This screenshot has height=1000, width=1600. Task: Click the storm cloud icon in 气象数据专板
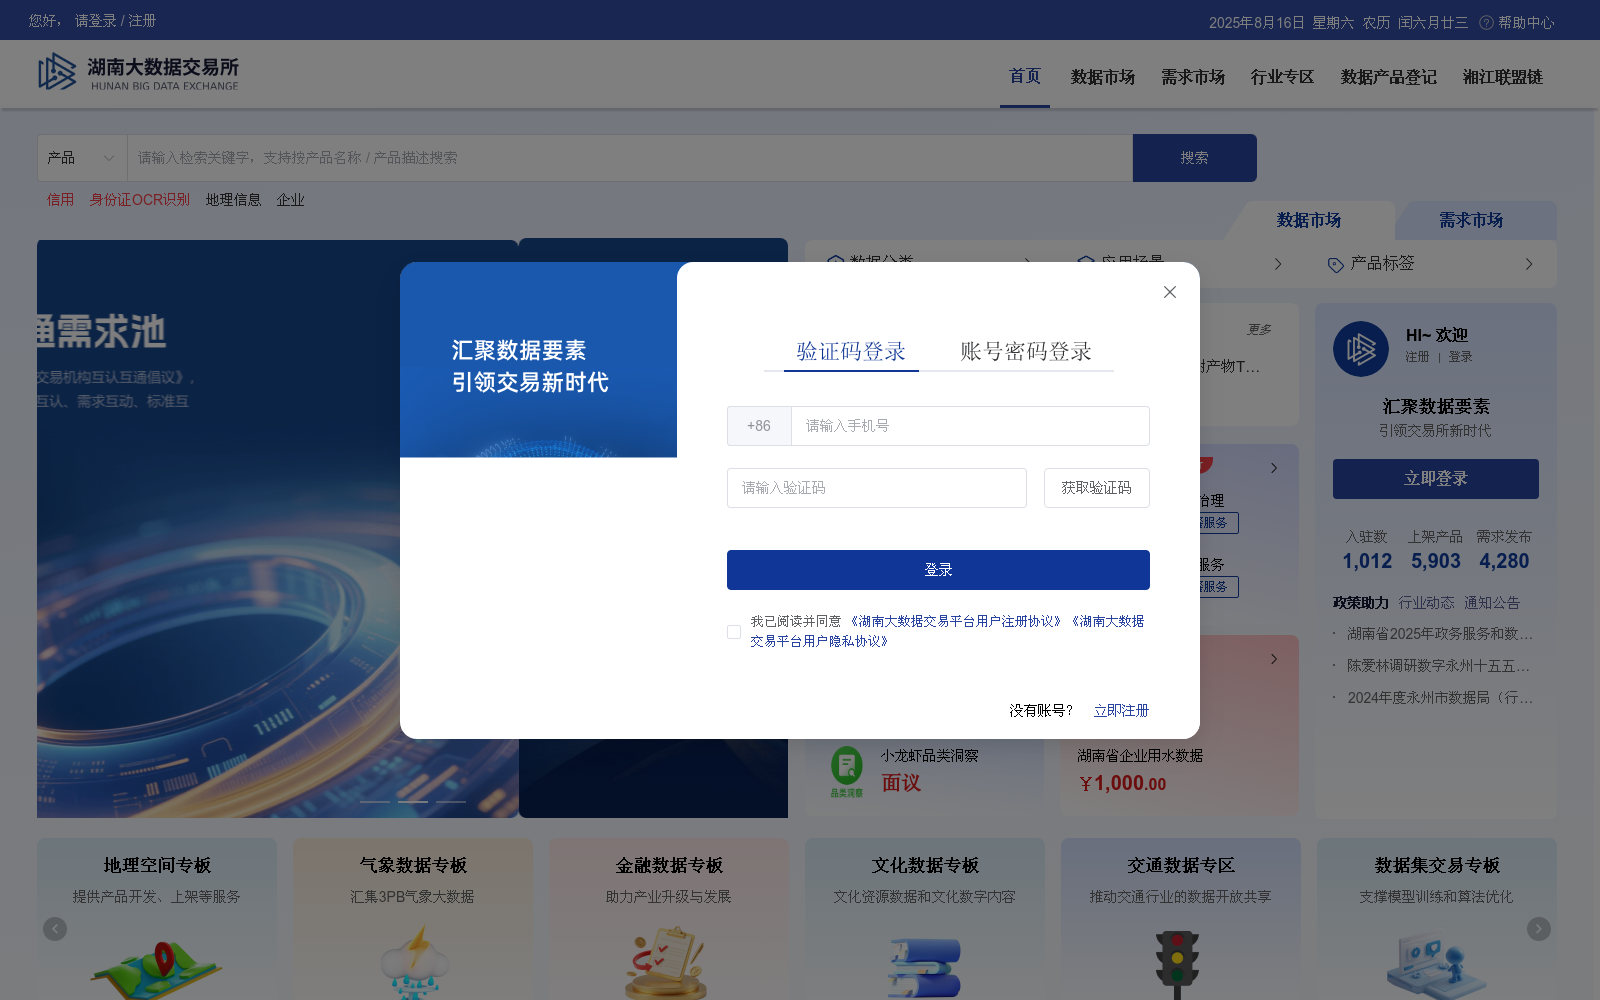pos(415,963)
